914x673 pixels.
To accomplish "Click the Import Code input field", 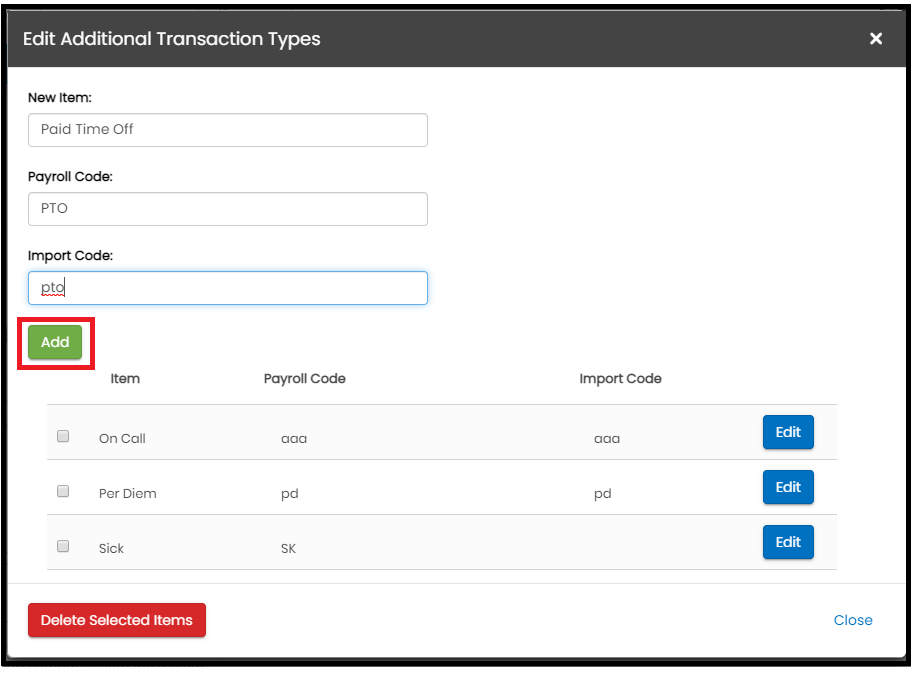I will coord(227,288).
